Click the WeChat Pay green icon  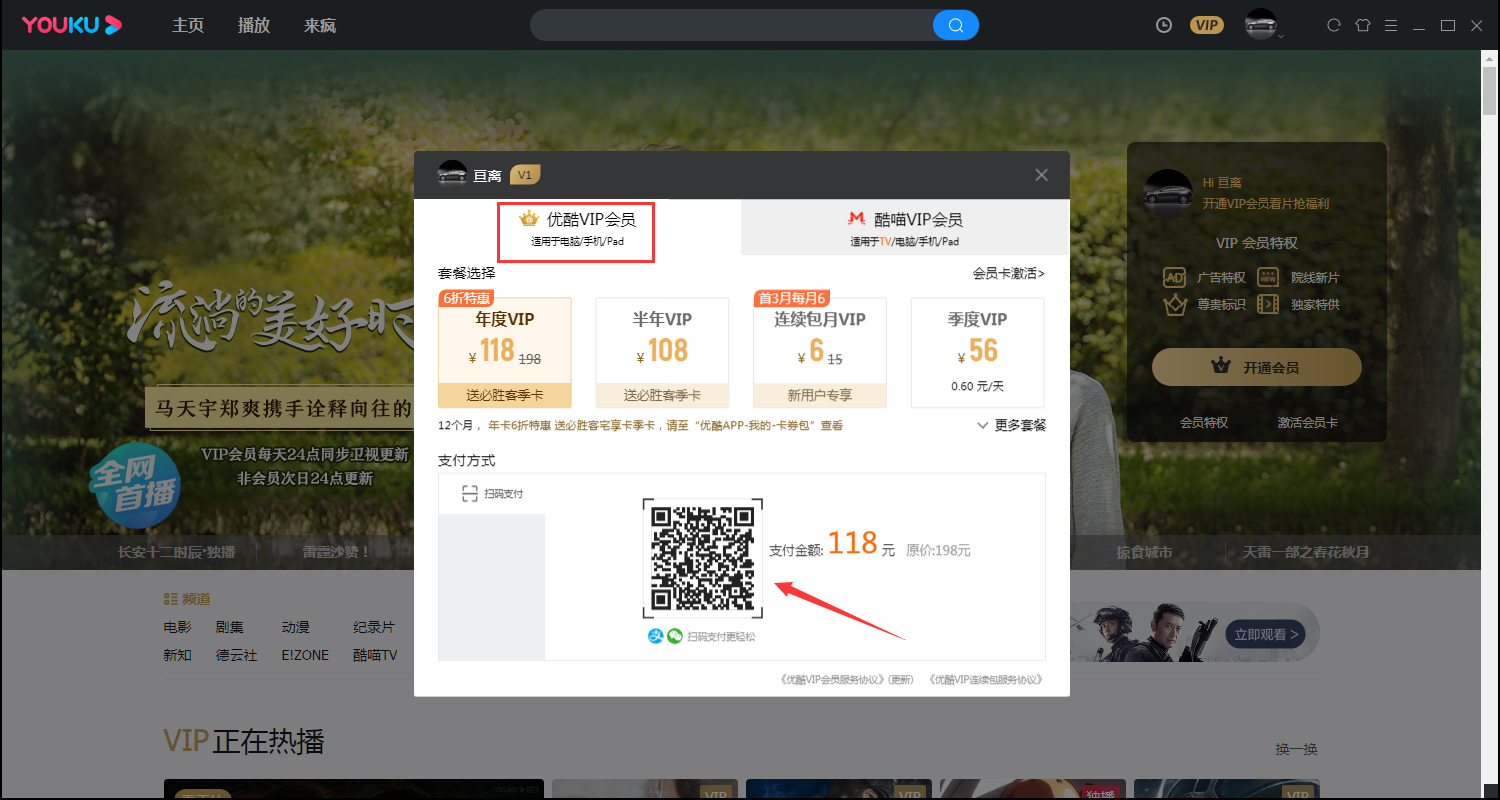tap(674, 637)
